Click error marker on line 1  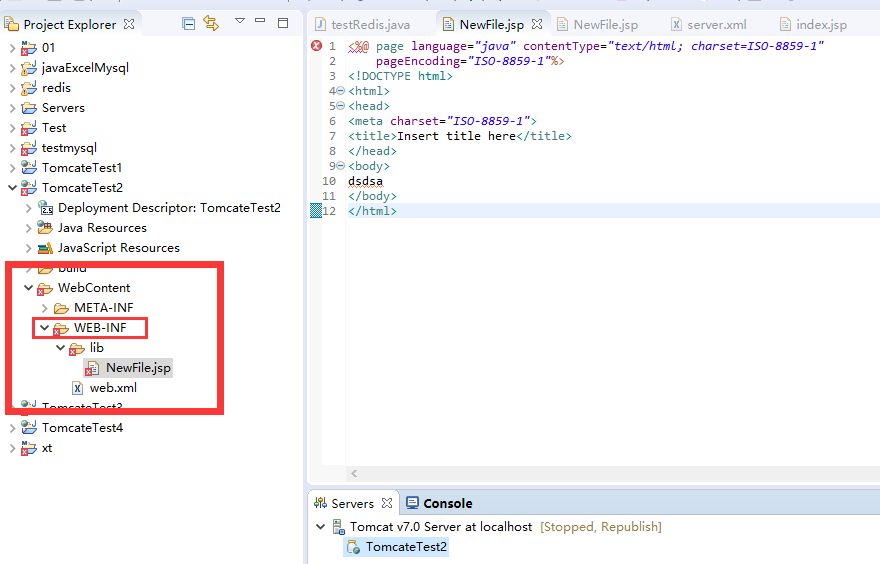pos(317,46)
